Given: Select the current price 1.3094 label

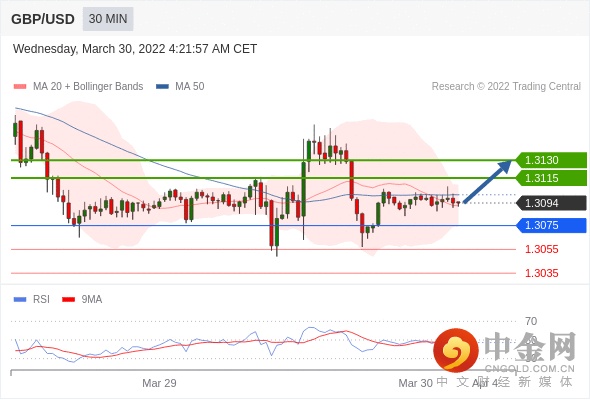Looking at the screenshot, I should pyautogui.click(x=551, y=203).
